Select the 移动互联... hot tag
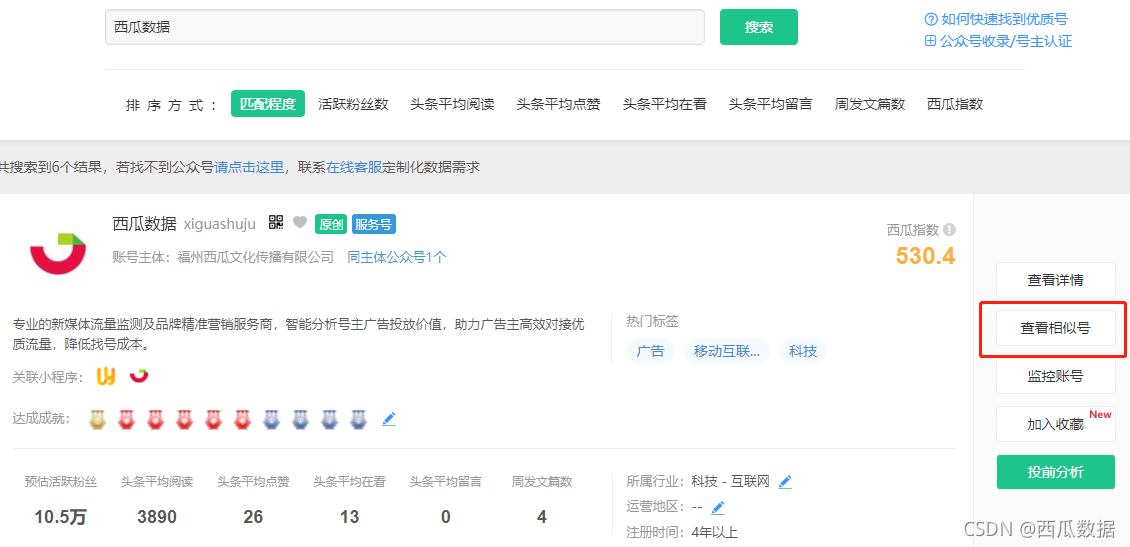 pos(726,352)
